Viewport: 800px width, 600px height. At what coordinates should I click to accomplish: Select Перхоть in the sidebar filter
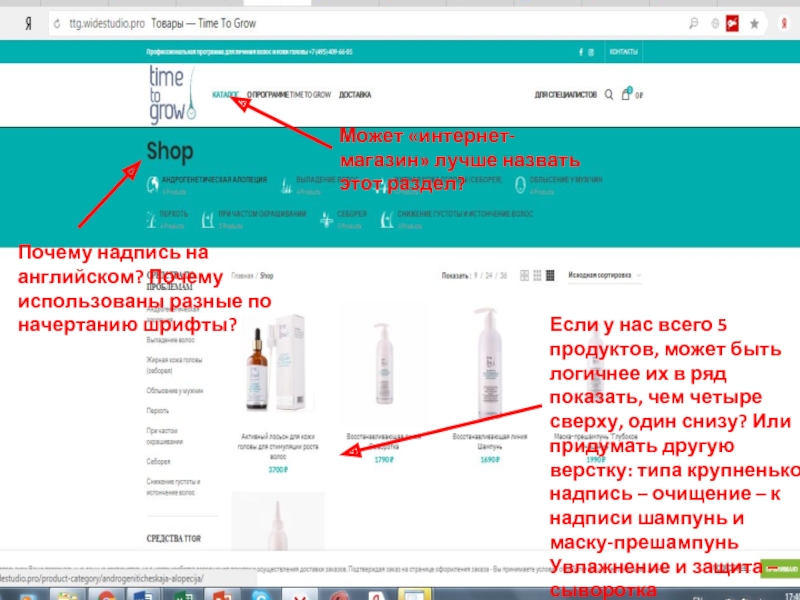(x=158, y=411)
